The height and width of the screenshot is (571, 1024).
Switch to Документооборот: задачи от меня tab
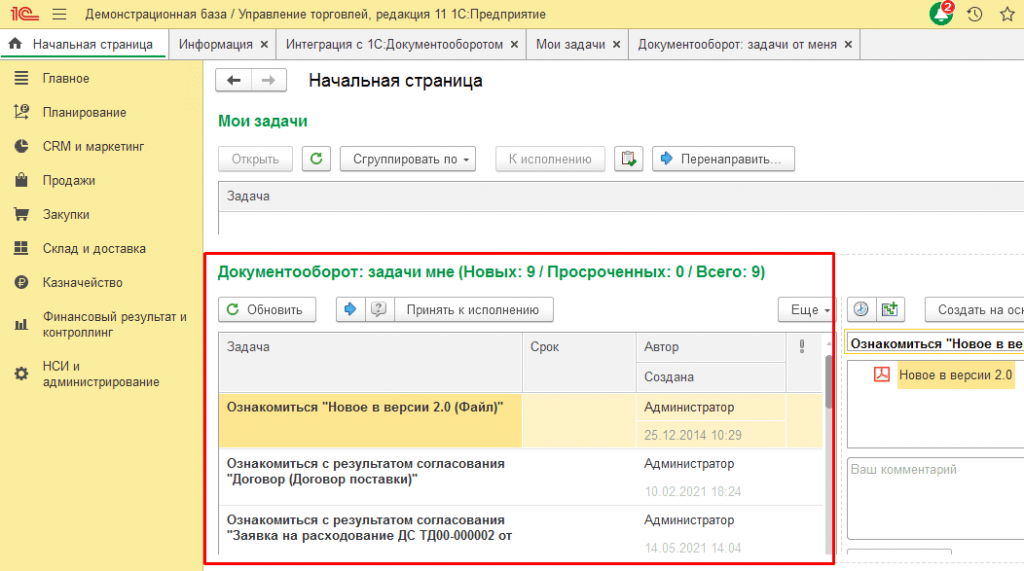point(737,44)
